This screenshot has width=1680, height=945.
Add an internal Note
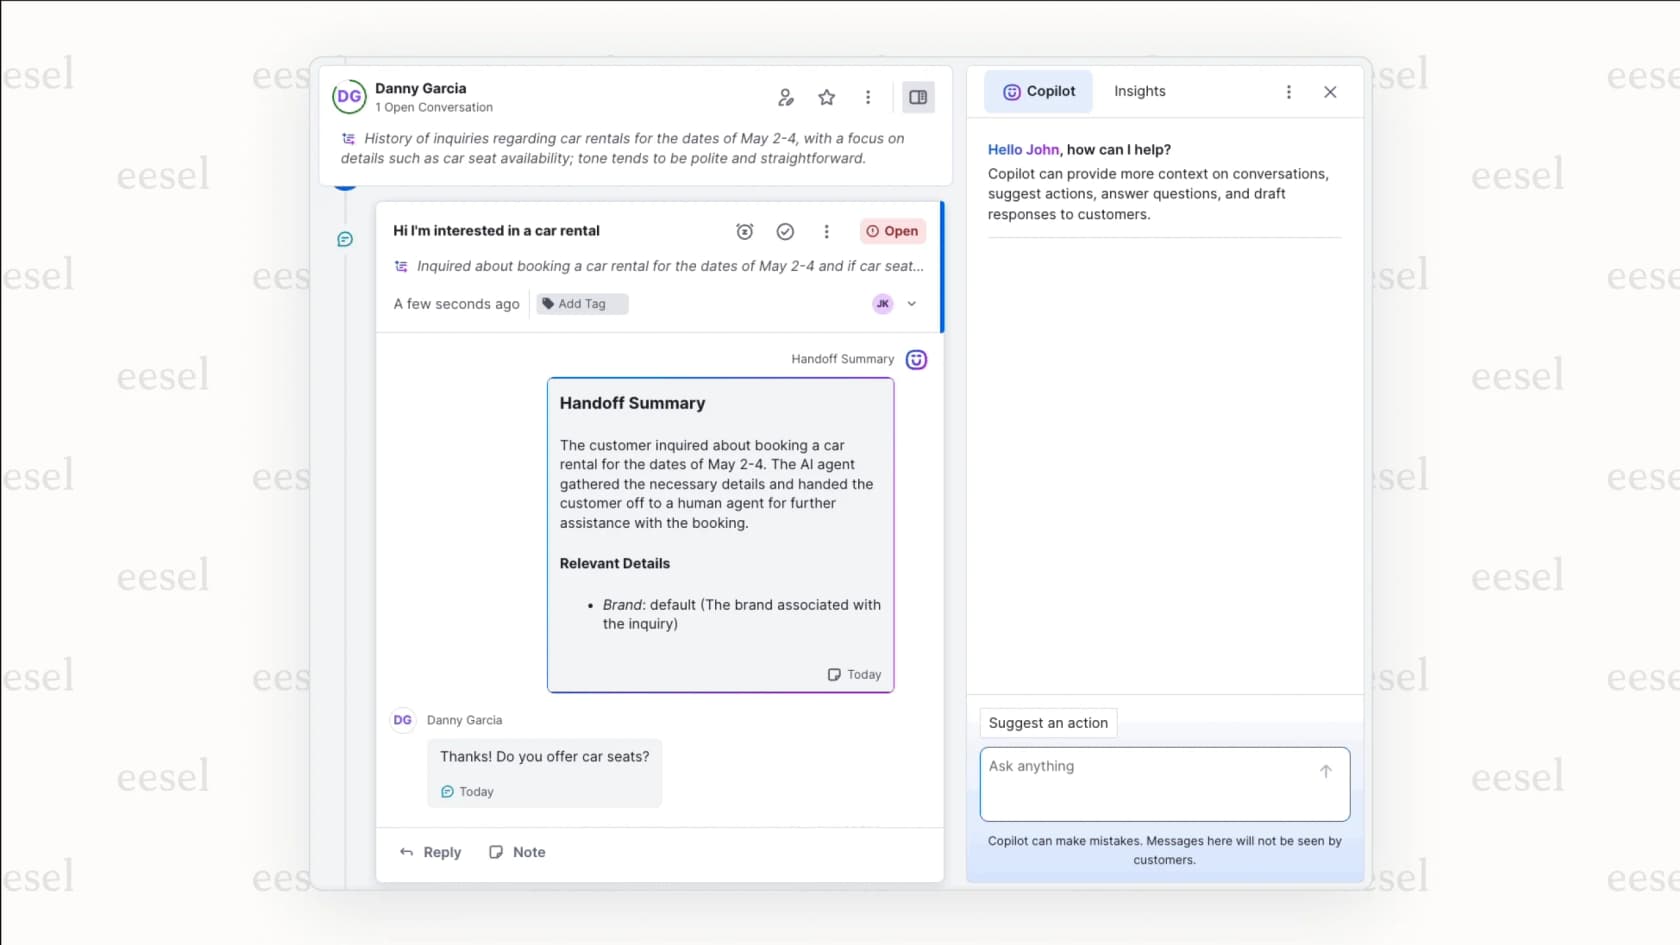click(x=517, y=852)
